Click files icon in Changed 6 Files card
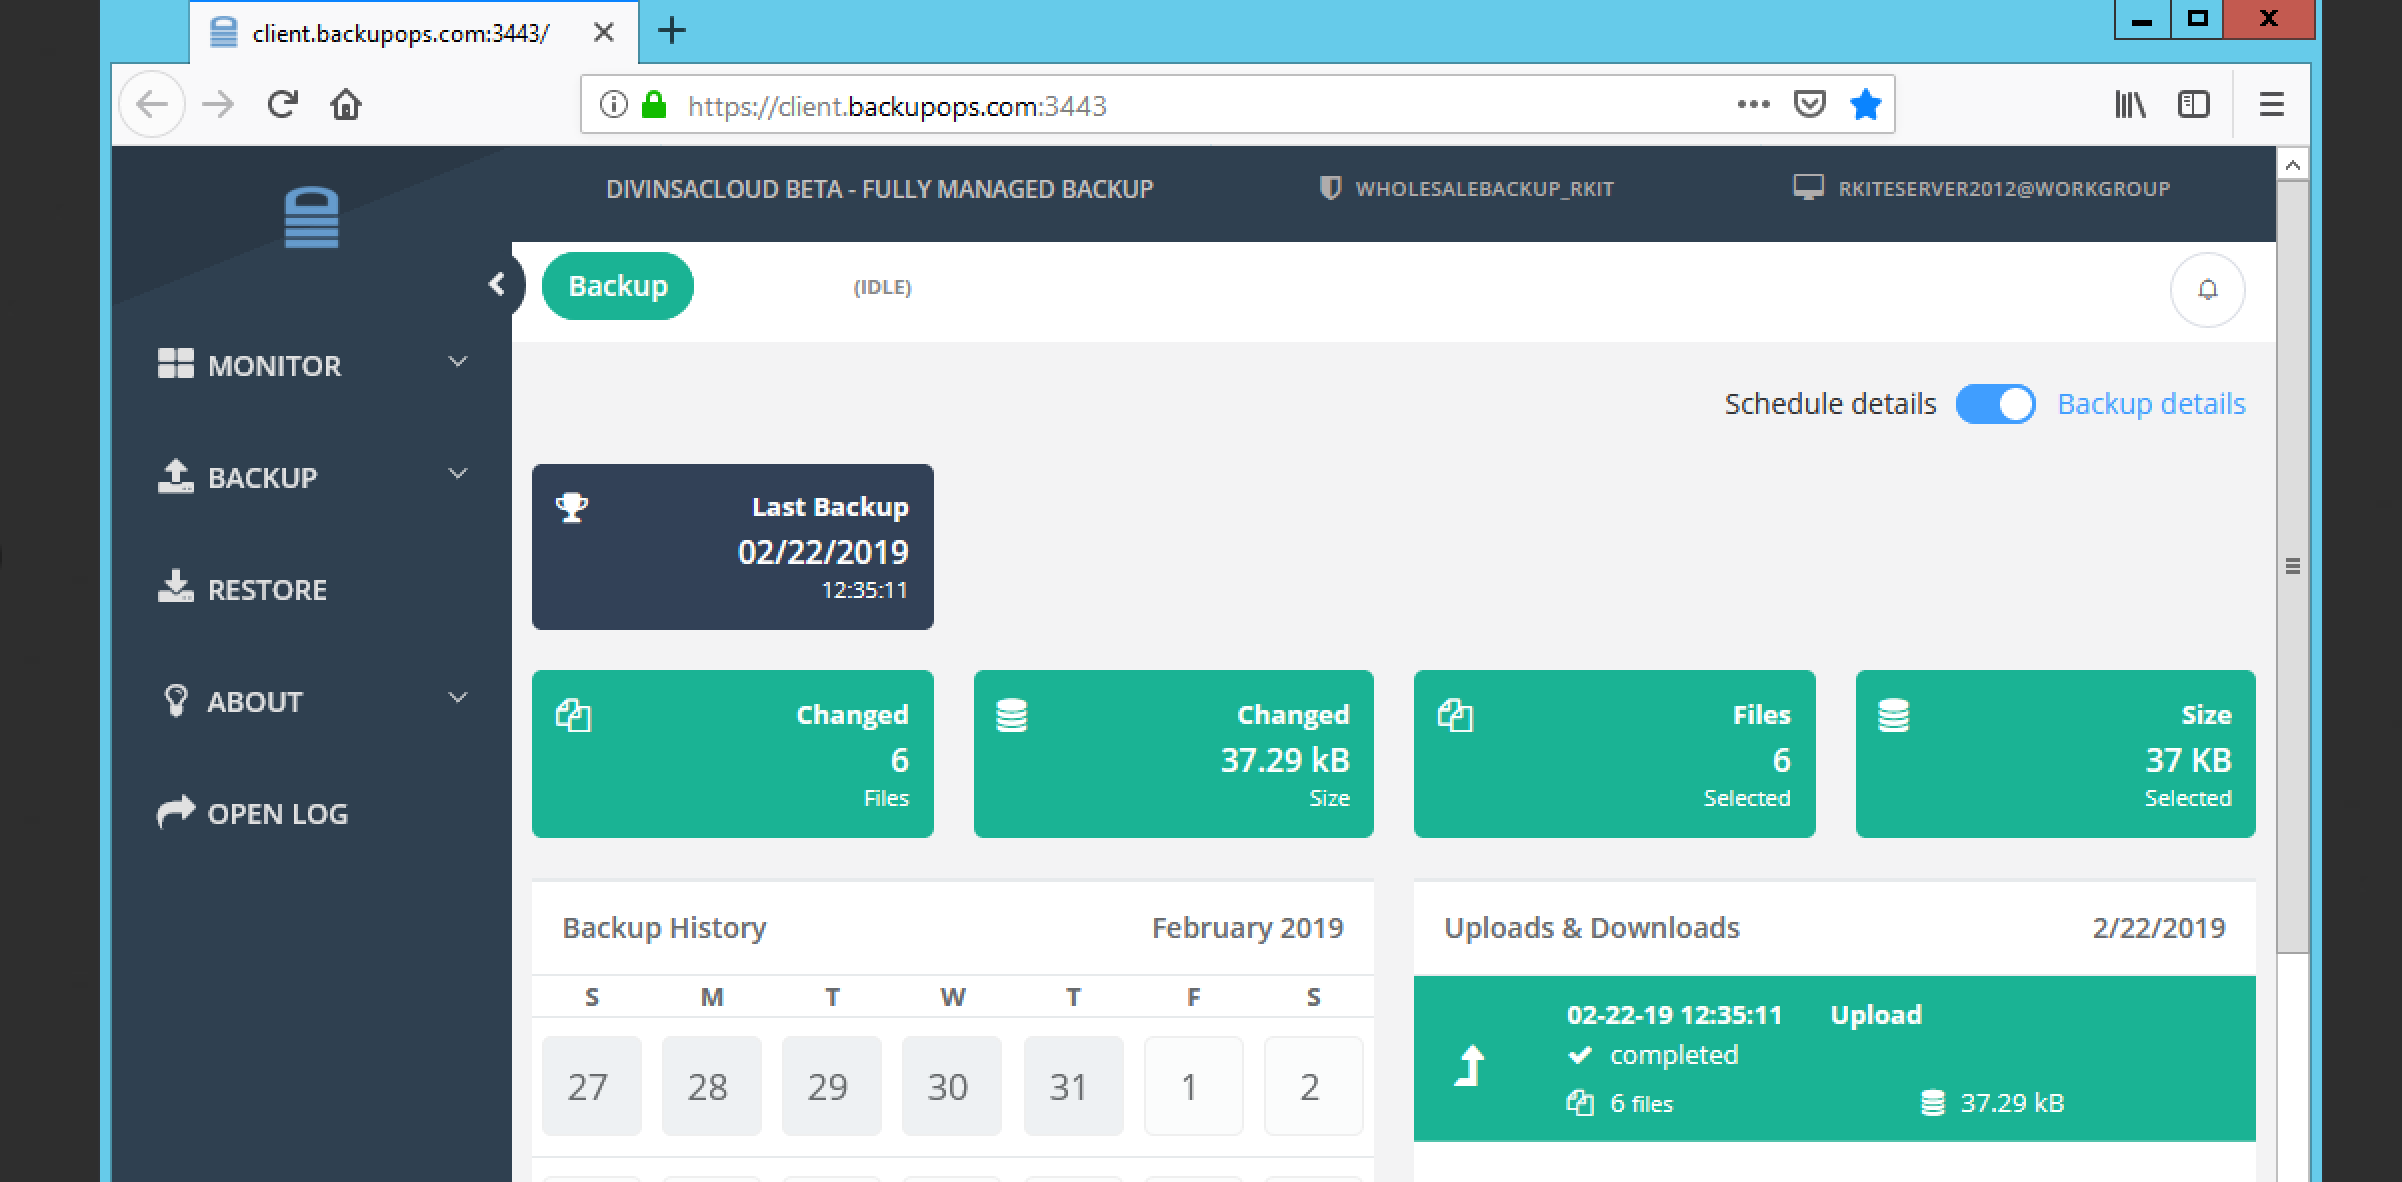 (x=573, y=716)
